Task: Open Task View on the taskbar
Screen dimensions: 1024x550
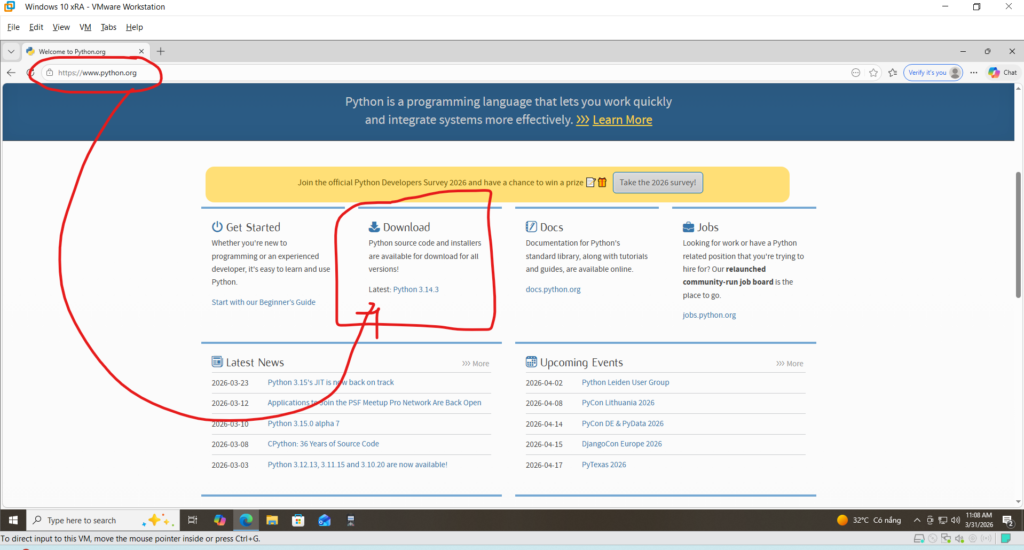Action: (194, 520)
